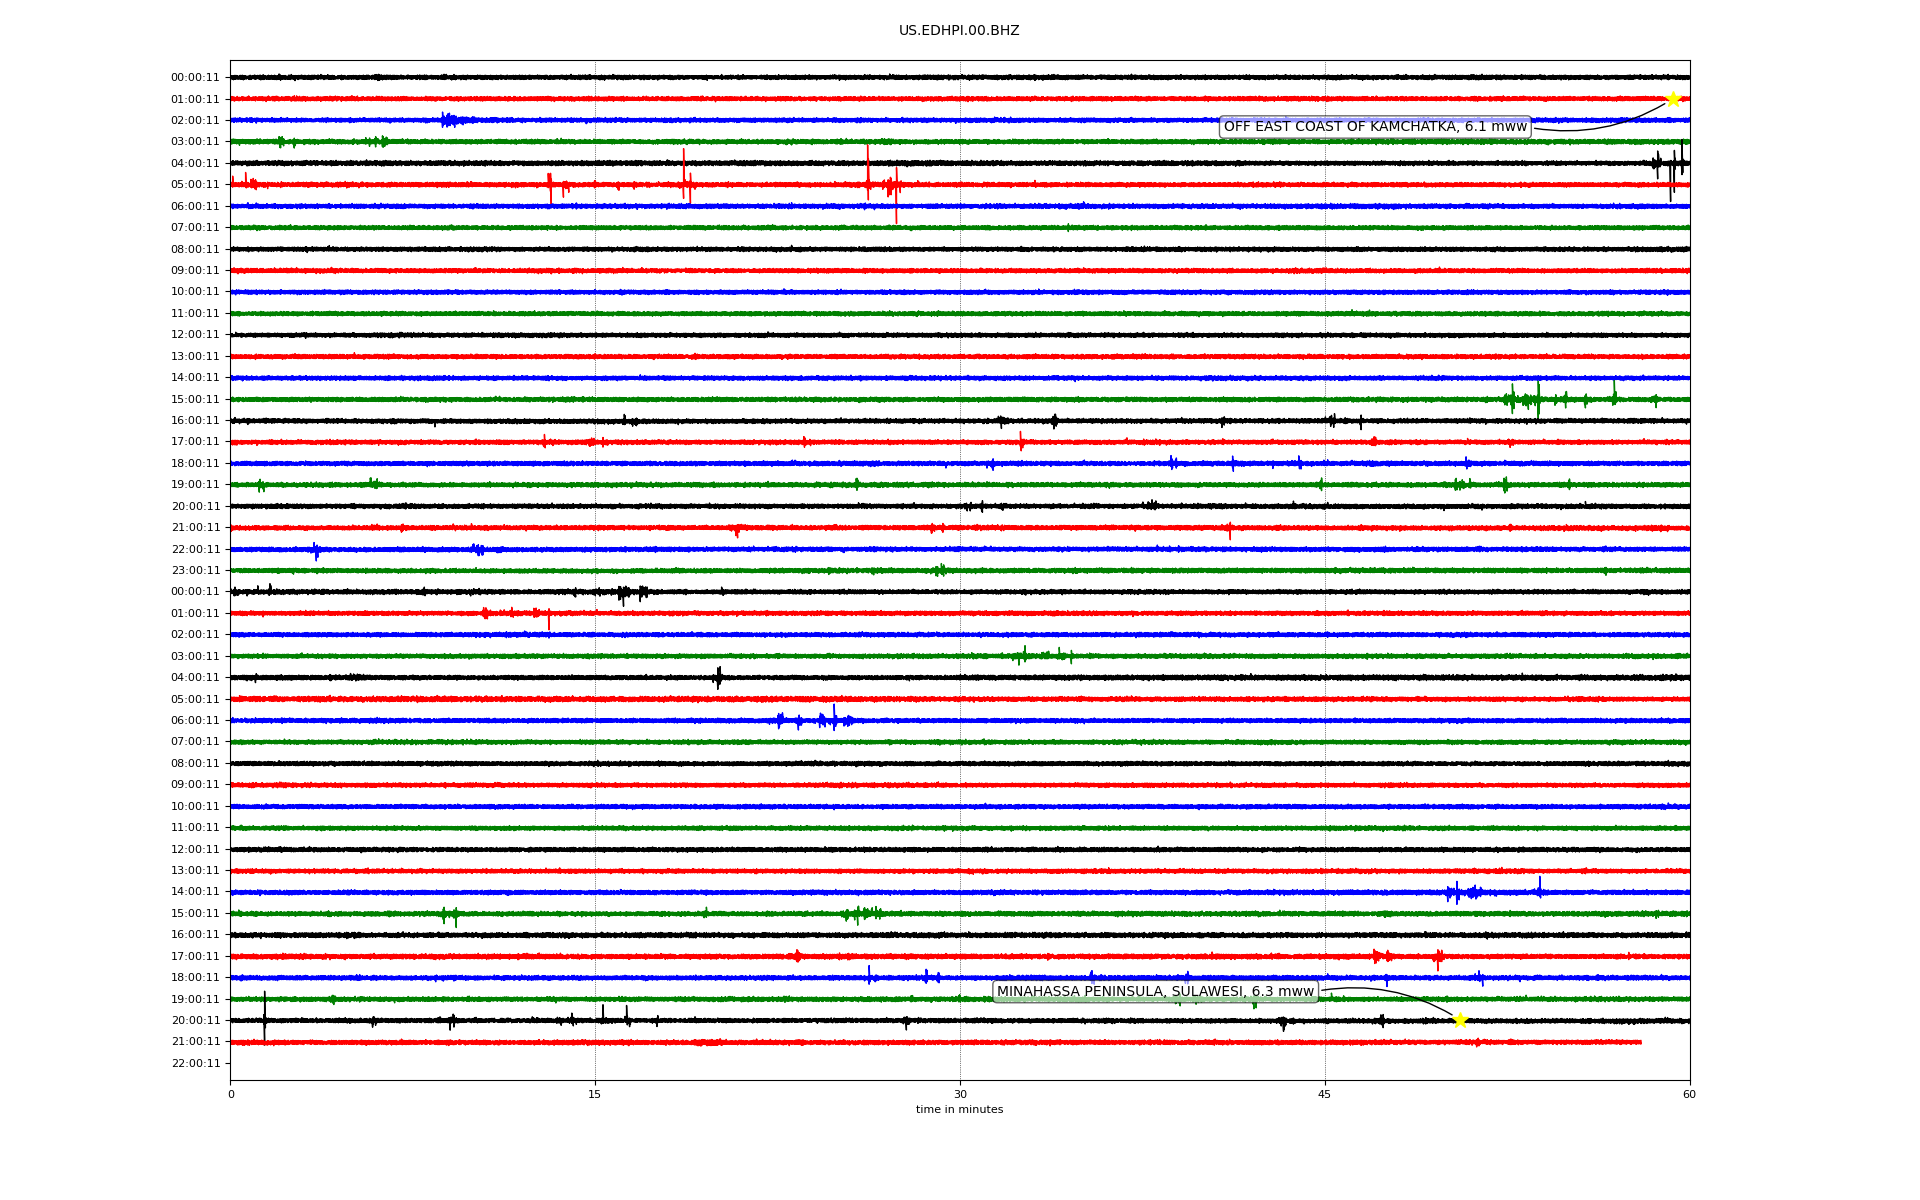Image resolution: width=1920 pixels, height=1200 pixels.
Task: Select the MINAHASSA PENINSULA, SULAWESI annotation label
Action: (x=1155, y=992)
